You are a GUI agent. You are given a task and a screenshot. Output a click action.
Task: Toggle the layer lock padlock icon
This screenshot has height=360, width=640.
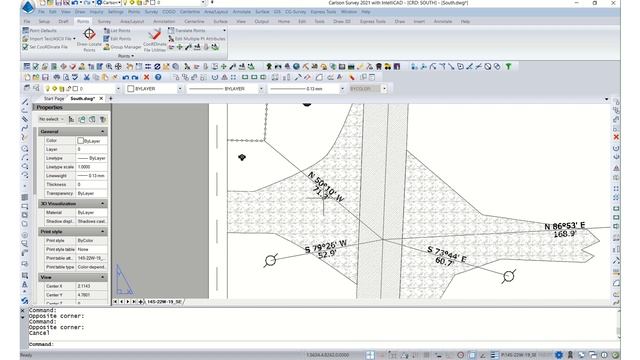(x=68, y=89)
